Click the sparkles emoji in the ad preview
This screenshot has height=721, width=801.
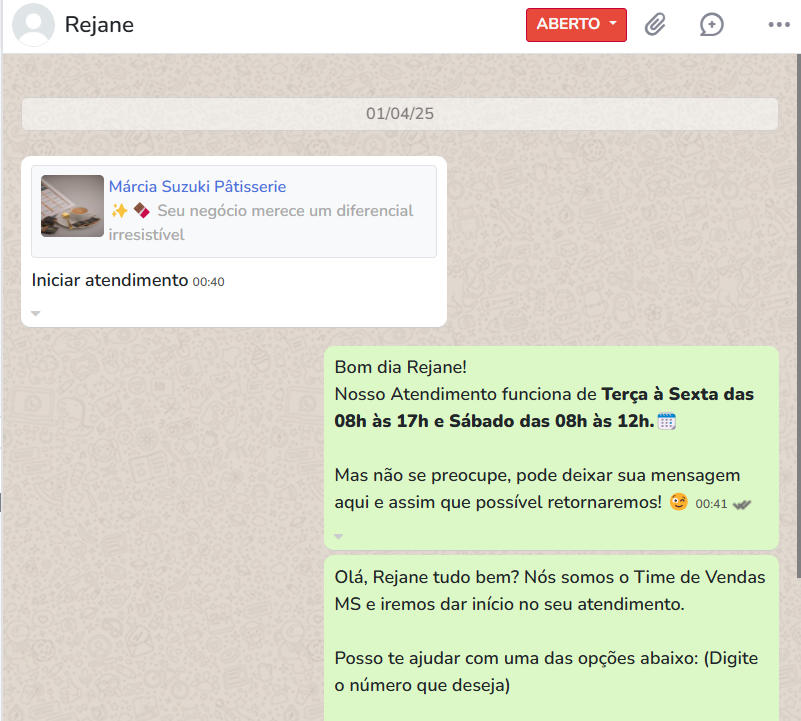pos(119,211)
